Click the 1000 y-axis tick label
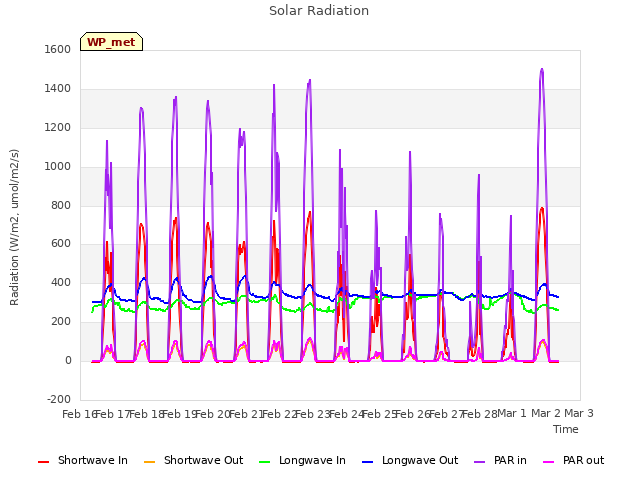The height and width of the screenshot is (480, 640). point(58,167)
